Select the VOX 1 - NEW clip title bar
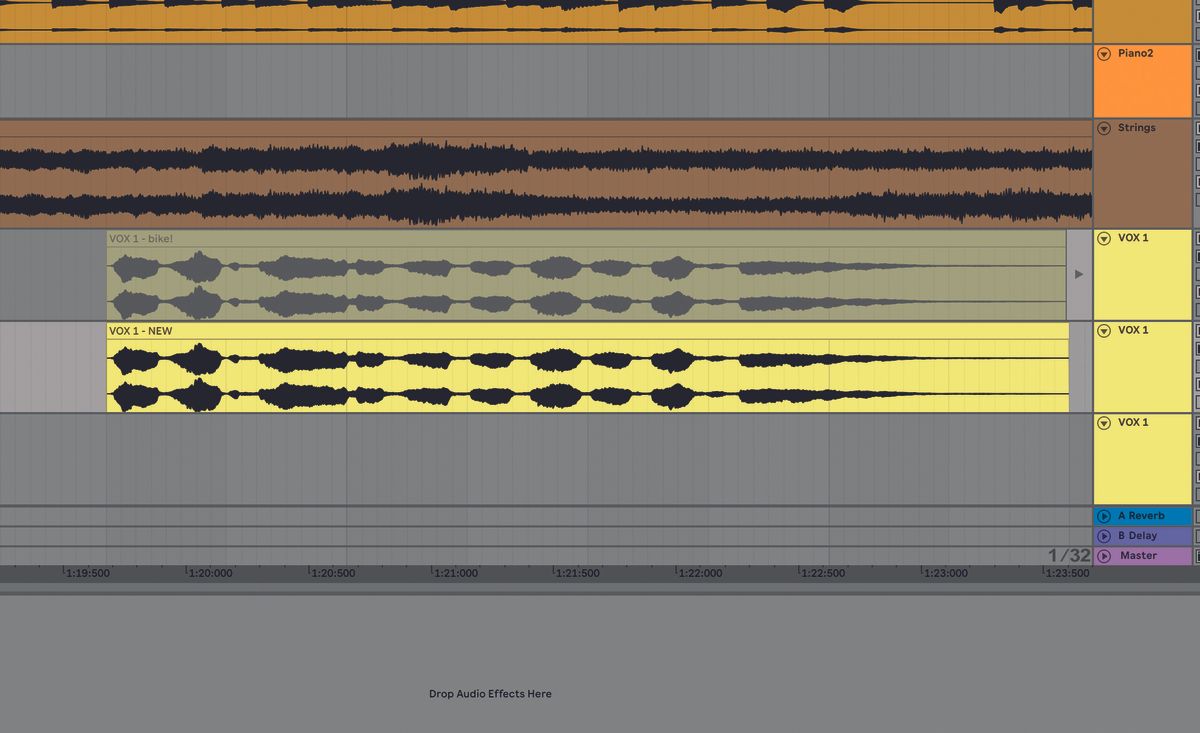This screenshot has height=733, width=1200. click(588, 331)
